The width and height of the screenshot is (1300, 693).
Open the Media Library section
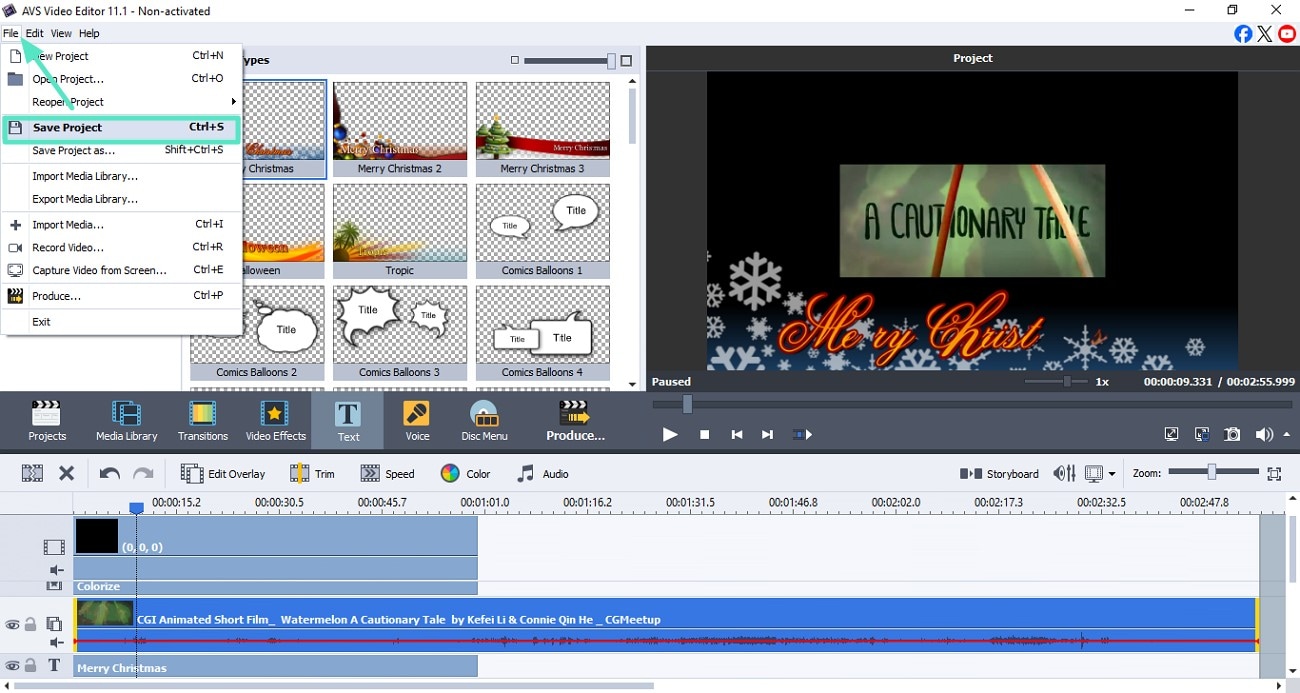click(x=126, y=421)
